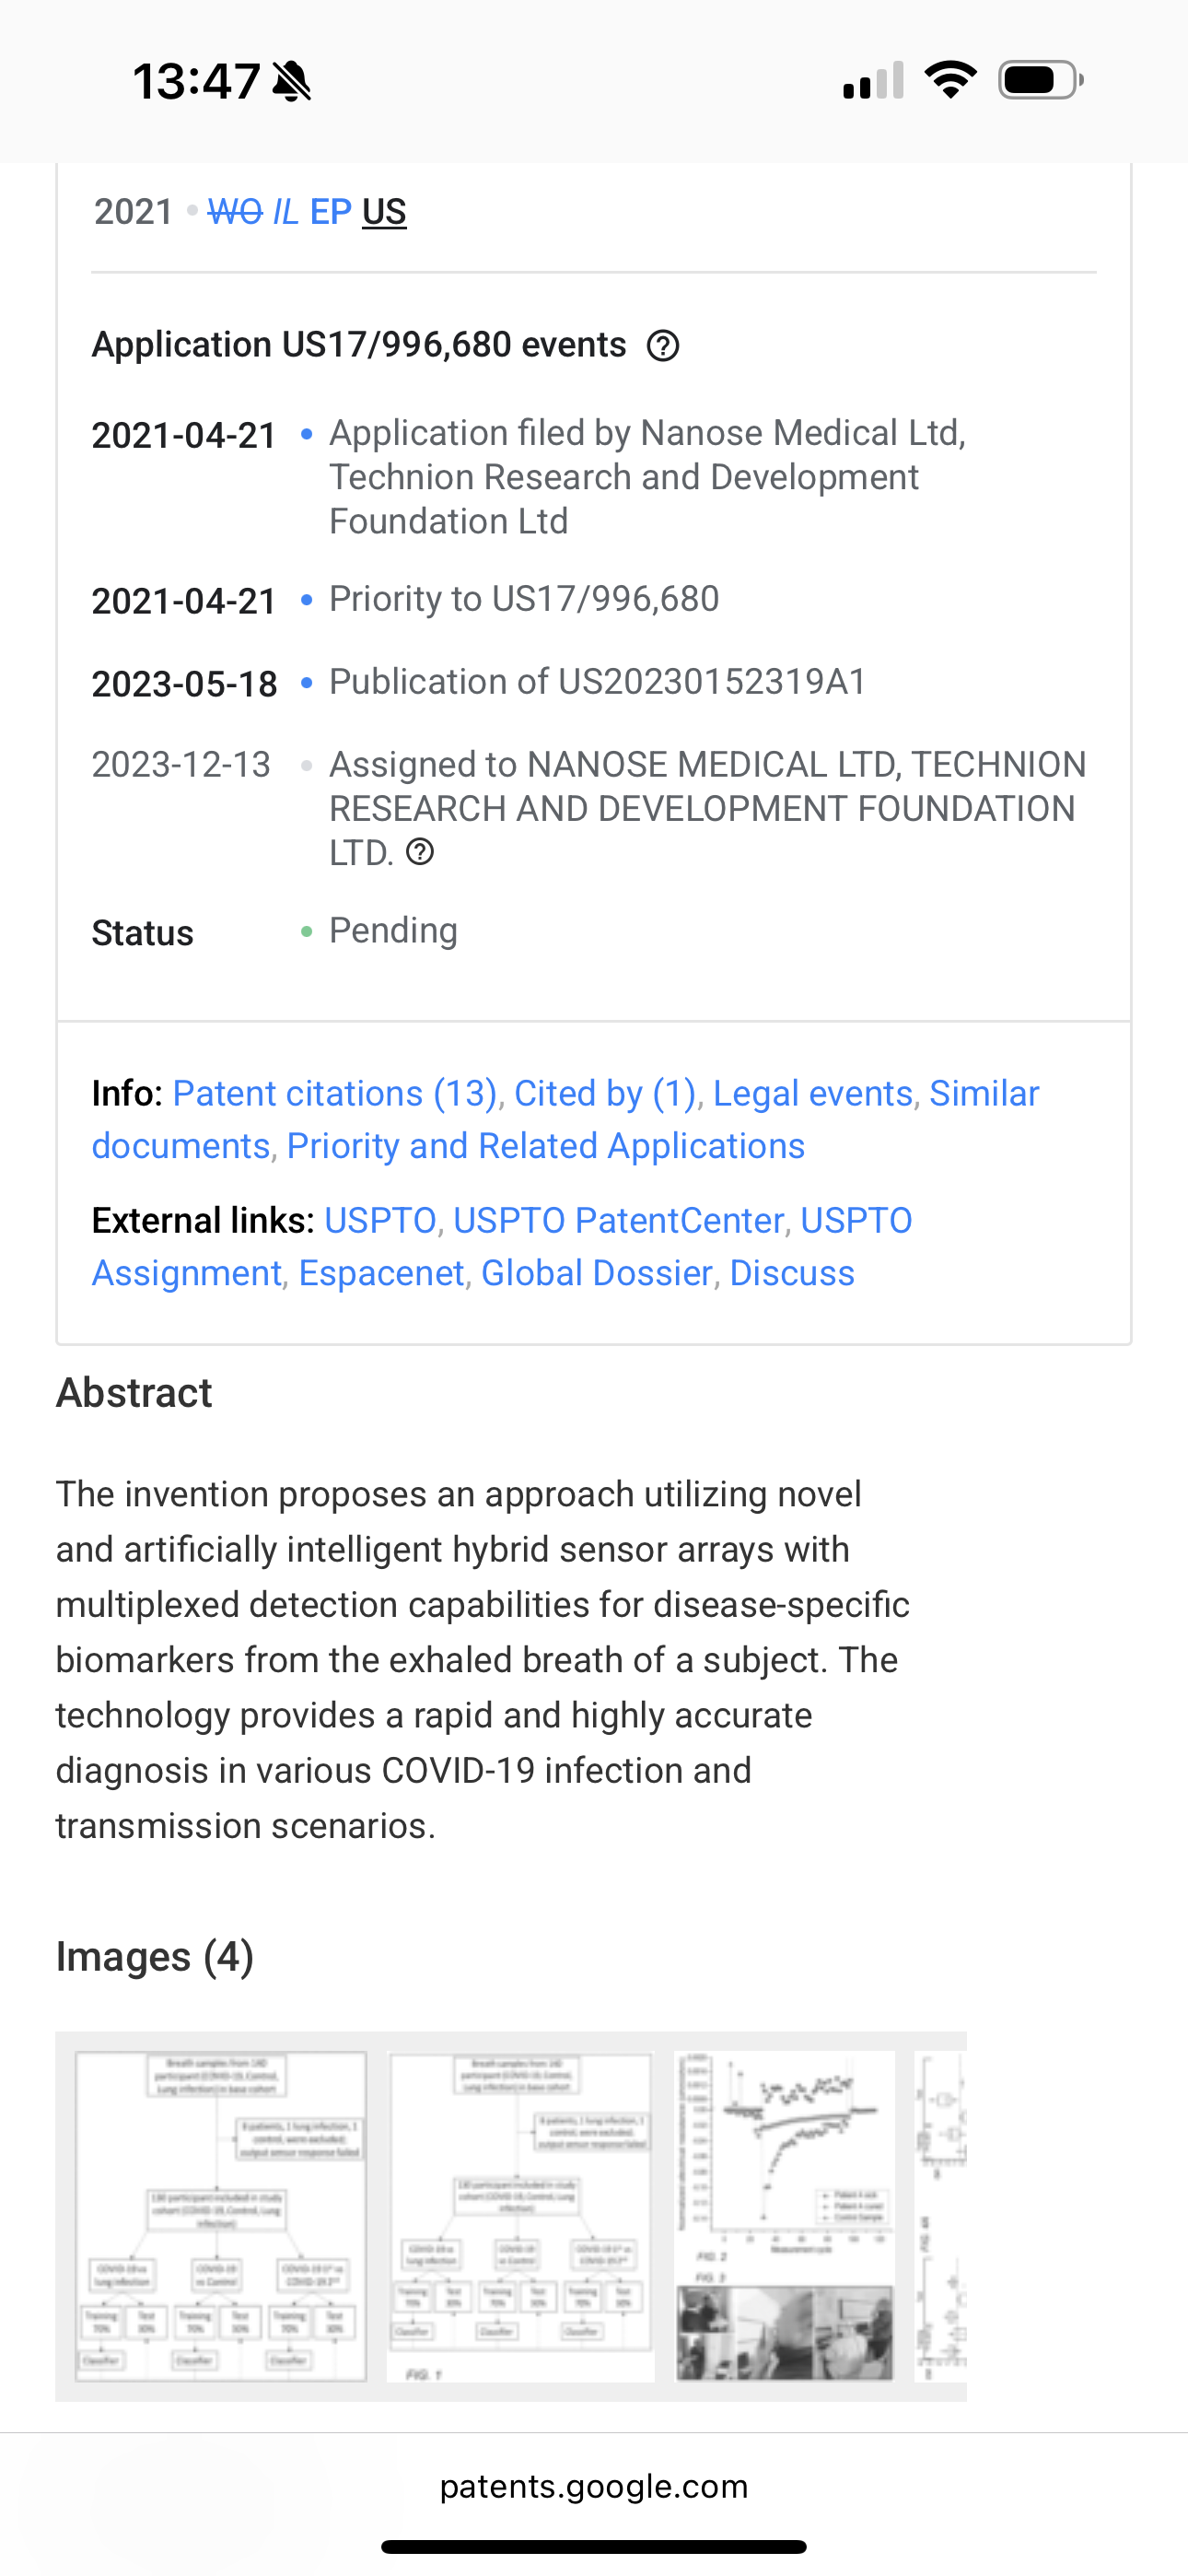Open the Global Dossier link

(596, 1273)
